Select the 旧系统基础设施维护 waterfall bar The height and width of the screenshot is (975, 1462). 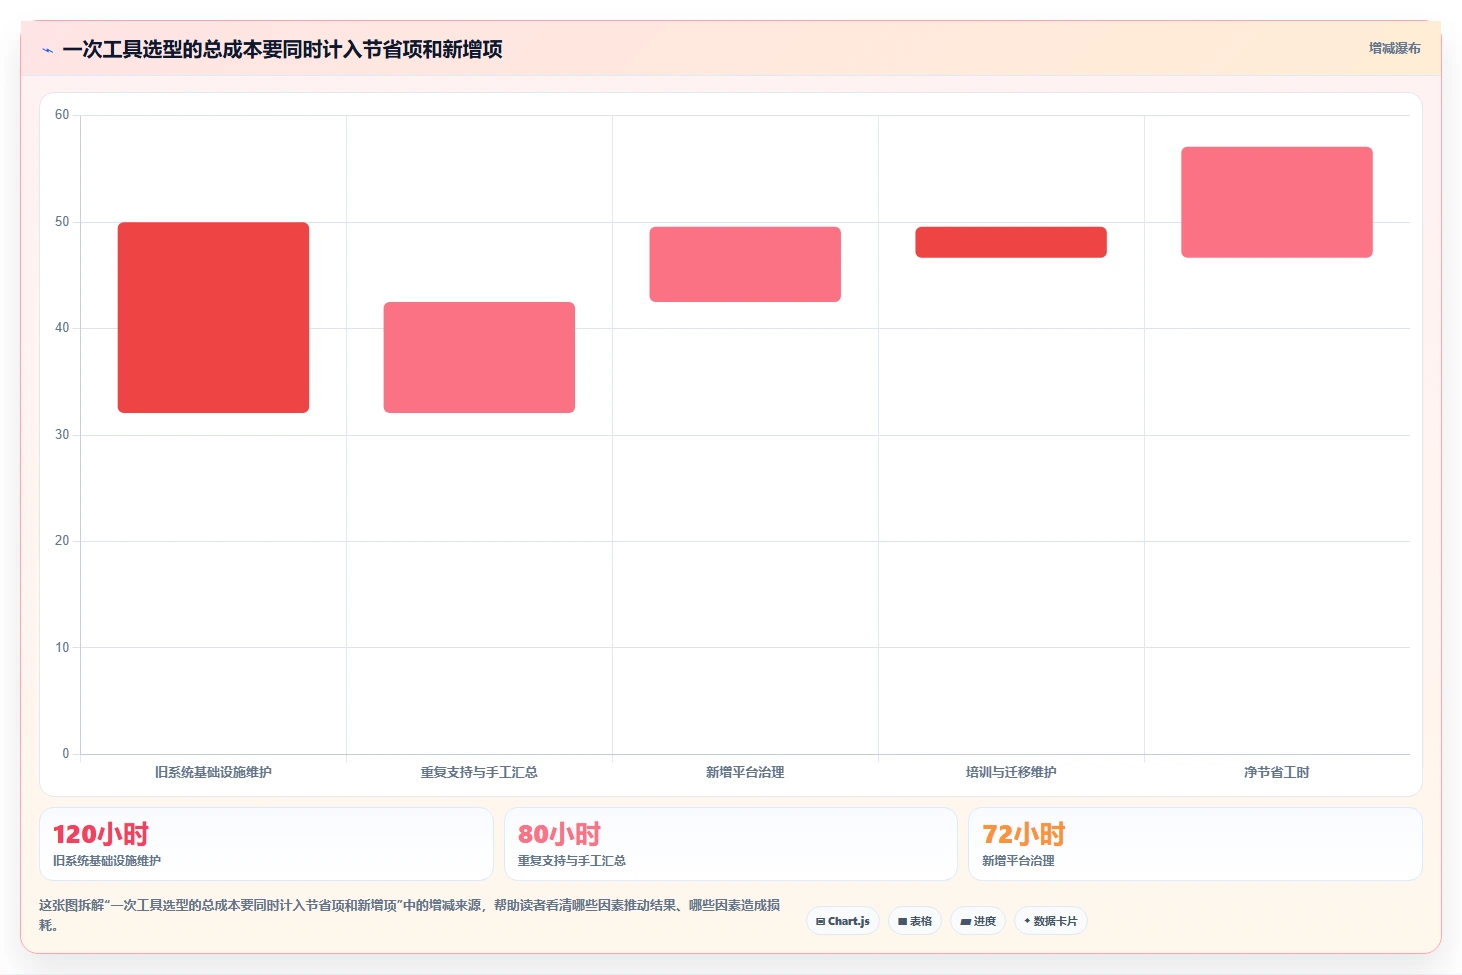point(213,317)
